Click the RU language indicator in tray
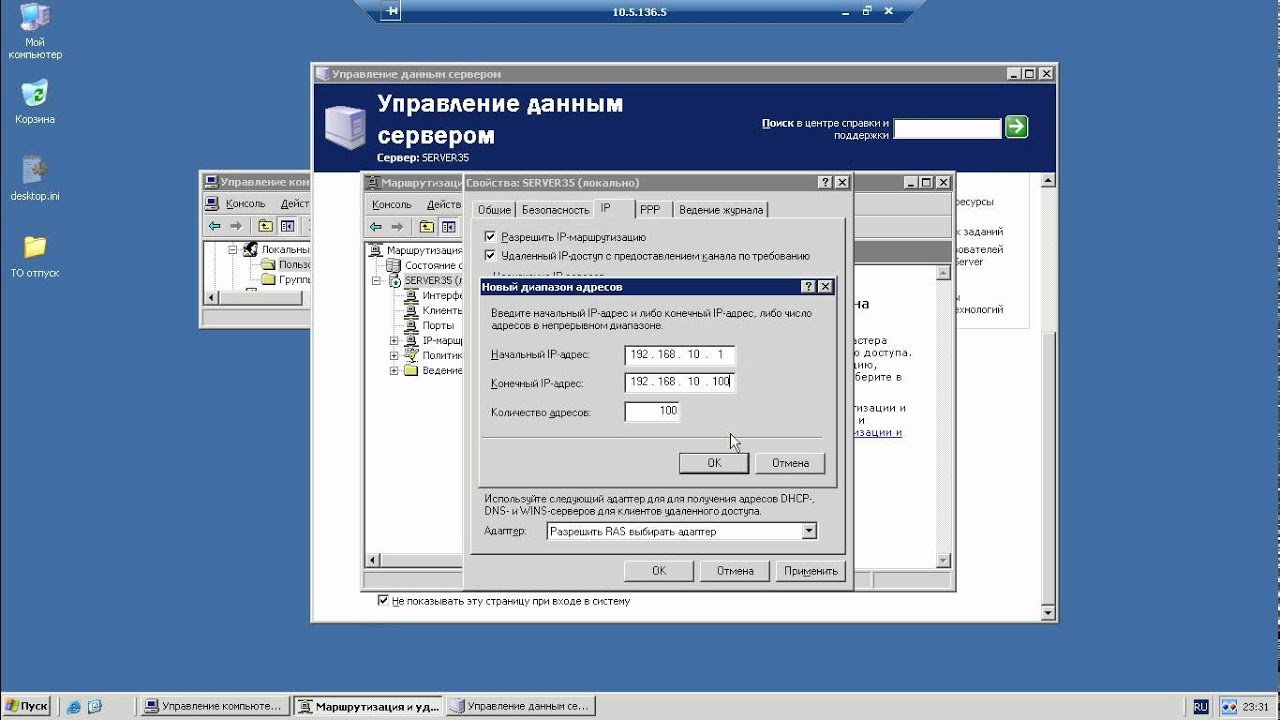Screen dimensions: 1280x720 1200,706
